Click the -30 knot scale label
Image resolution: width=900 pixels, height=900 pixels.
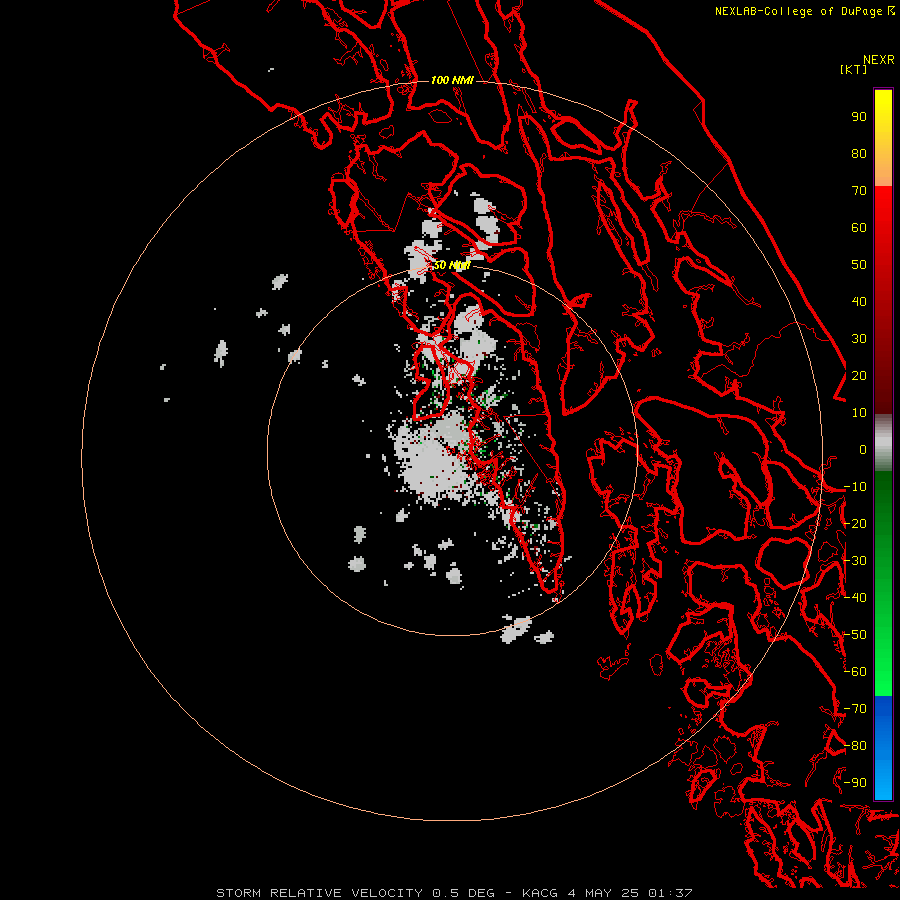(x=855, y=561)
